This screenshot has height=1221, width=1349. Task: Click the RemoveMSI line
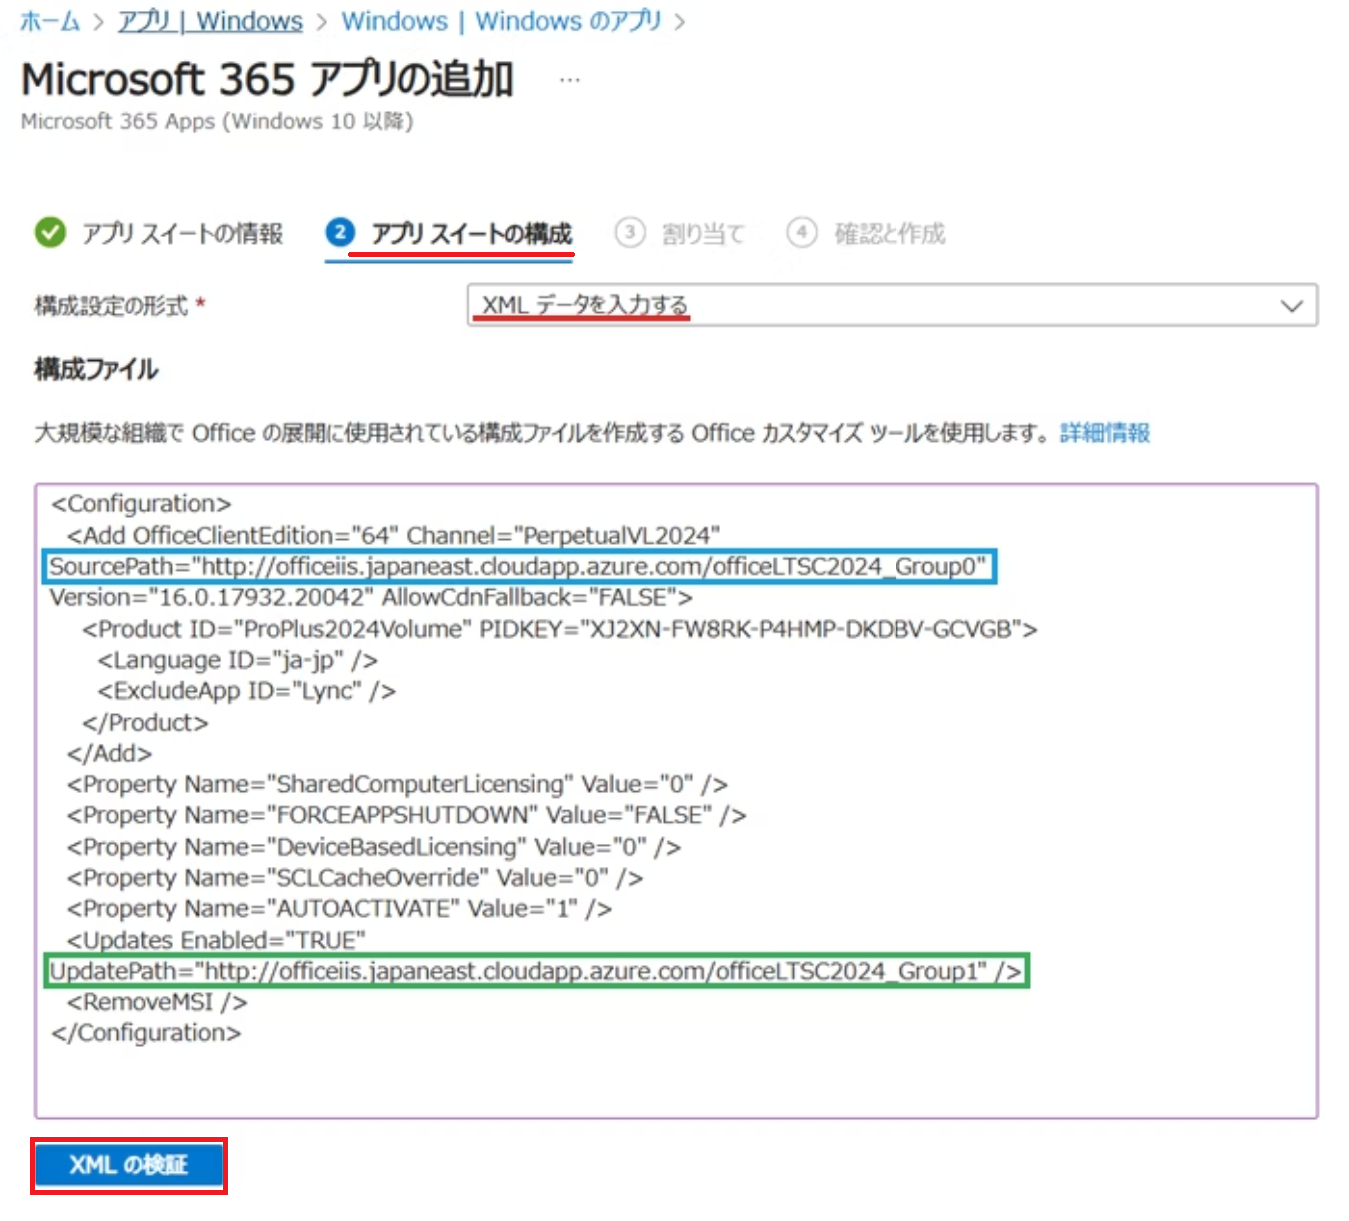(x=157, y=1002)
